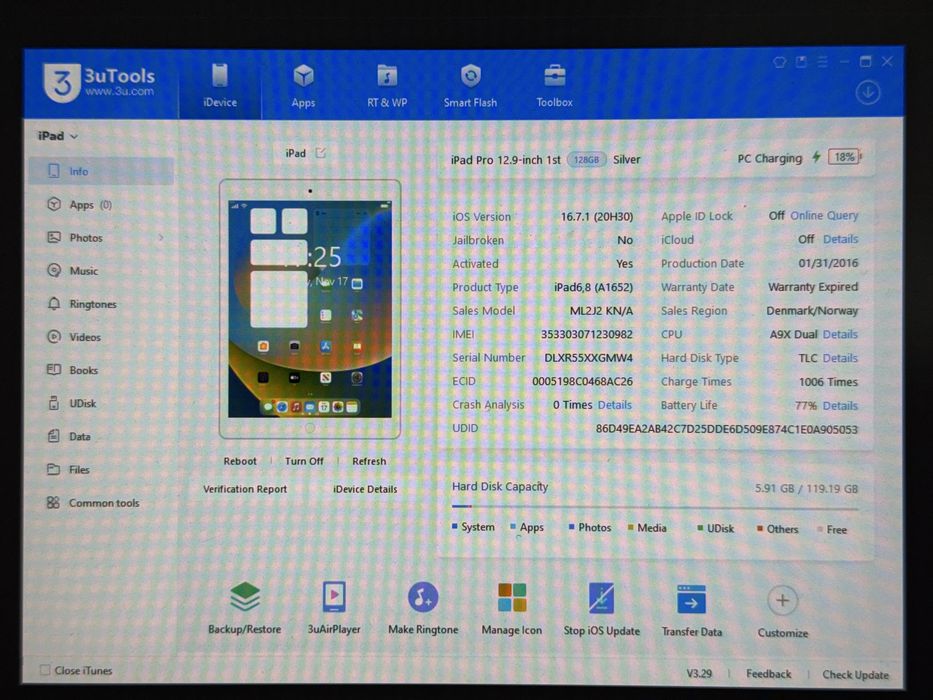The image size is (933, 700).
Task: Click the UDID value text
Action: point(727,429)
